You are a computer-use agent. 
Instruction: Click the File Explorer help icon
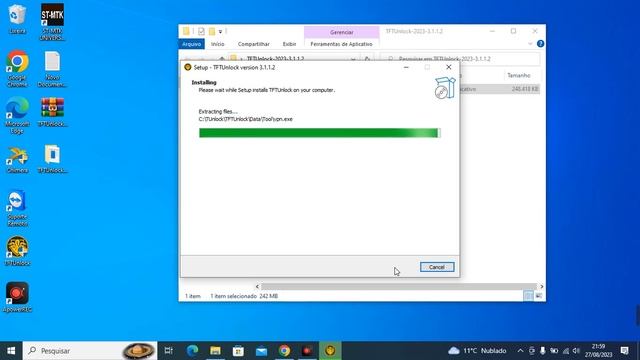(540, 44)
